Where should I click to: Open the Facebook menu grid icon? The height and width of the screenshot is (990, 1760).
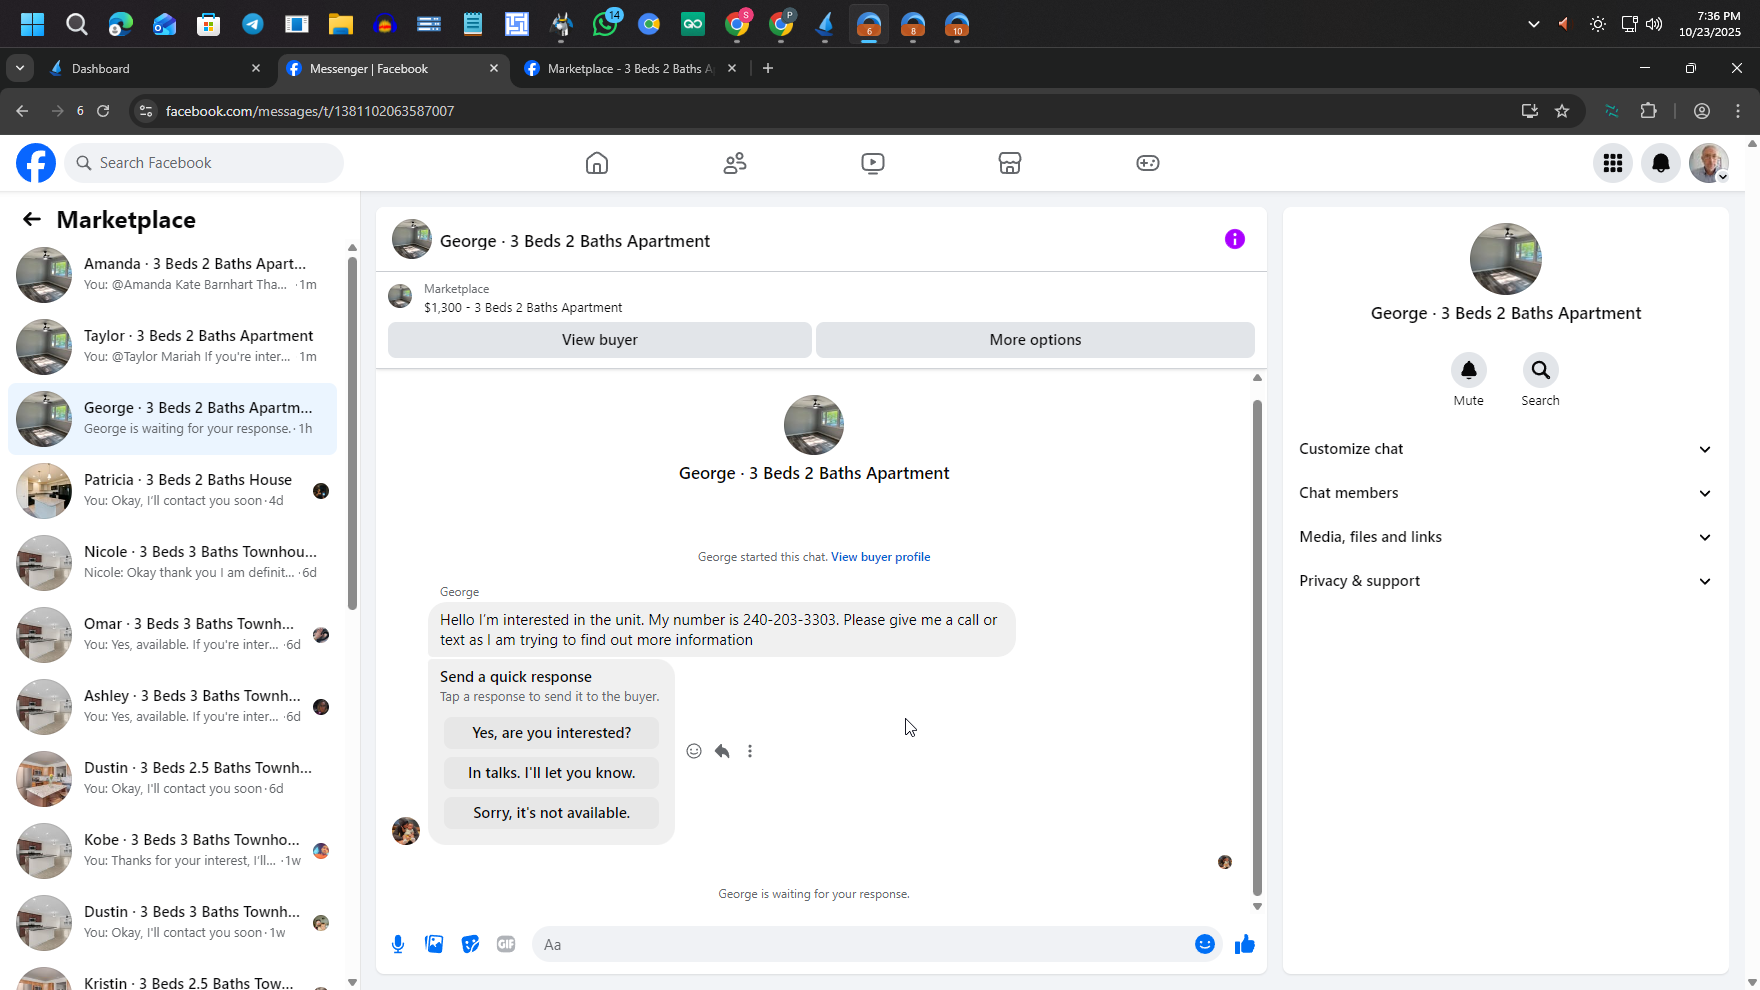point(1613,163)
